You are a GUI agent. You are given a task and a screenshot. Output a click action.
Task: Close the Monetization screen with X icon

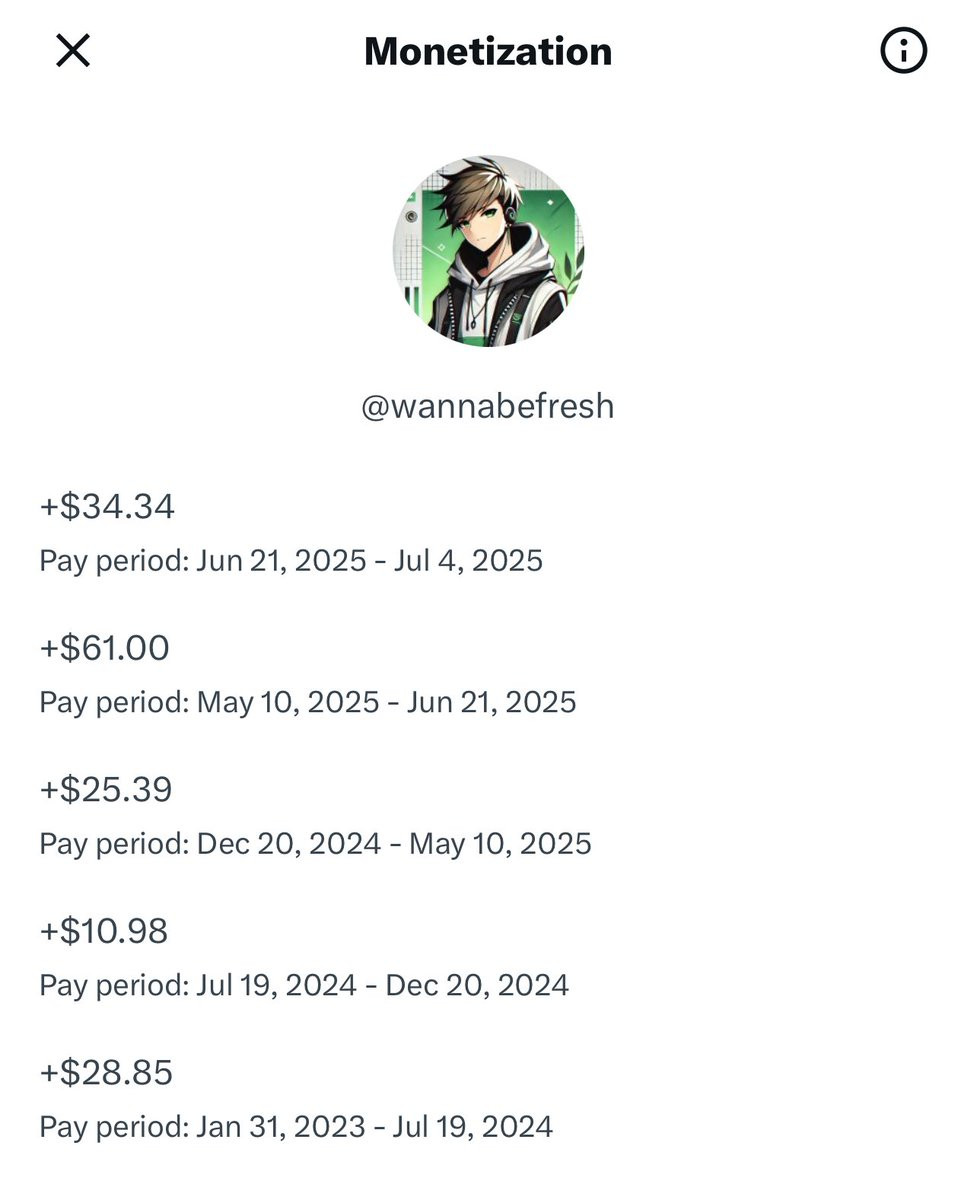[x=73, y=50]
